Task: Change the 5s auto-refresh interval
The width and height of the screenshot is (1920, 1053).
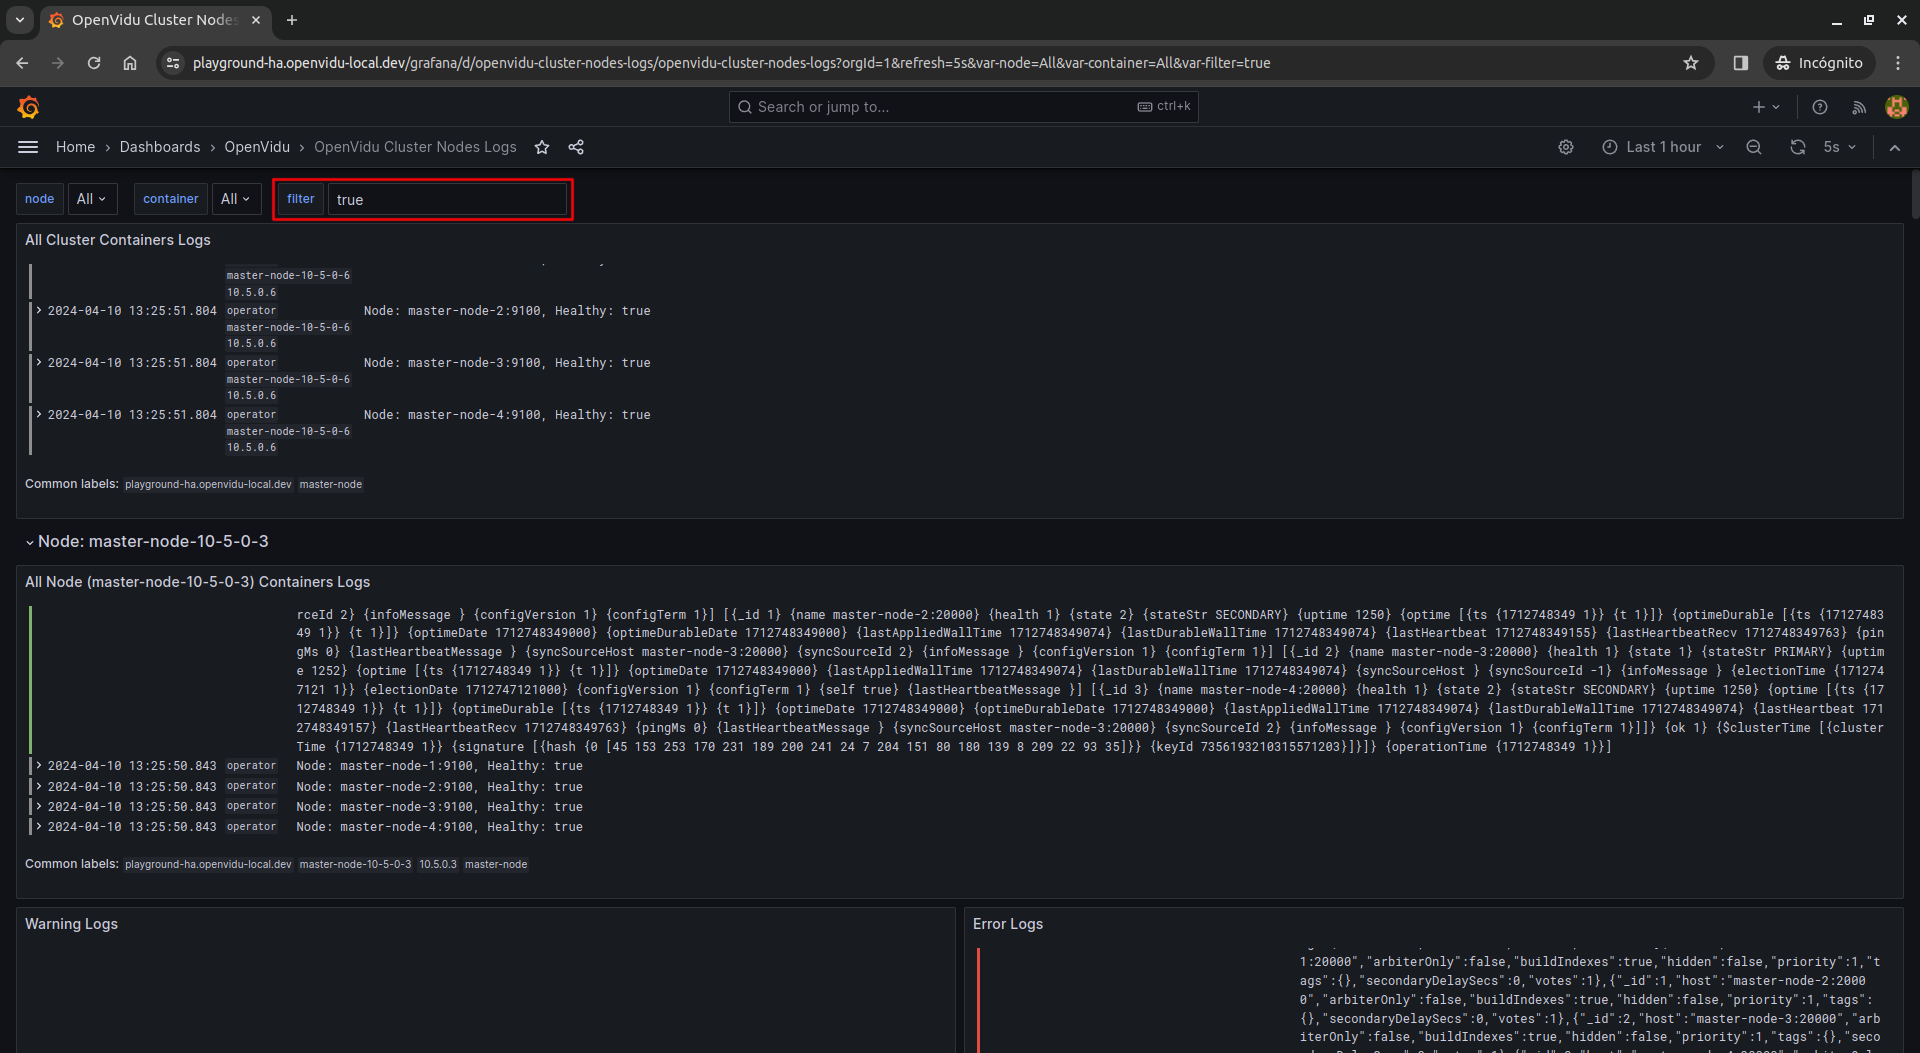Action: [x=1838, y=147]
